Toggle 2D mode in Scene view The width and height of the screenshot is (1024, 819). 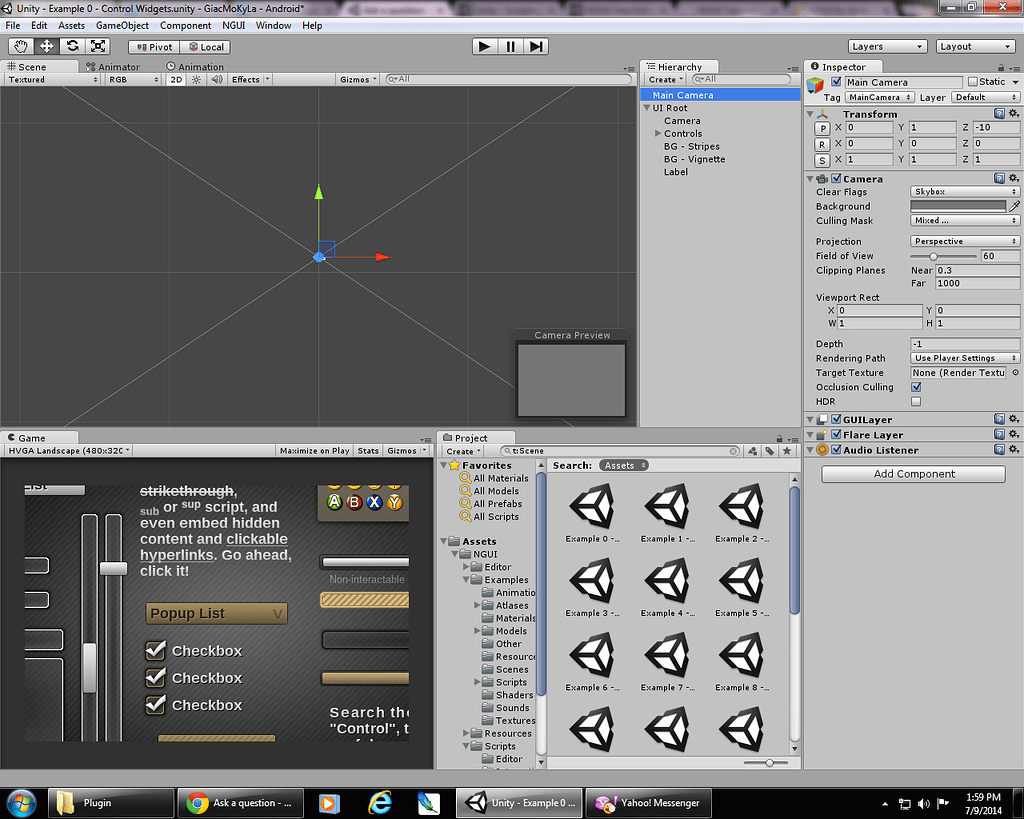tap(175, 79)
